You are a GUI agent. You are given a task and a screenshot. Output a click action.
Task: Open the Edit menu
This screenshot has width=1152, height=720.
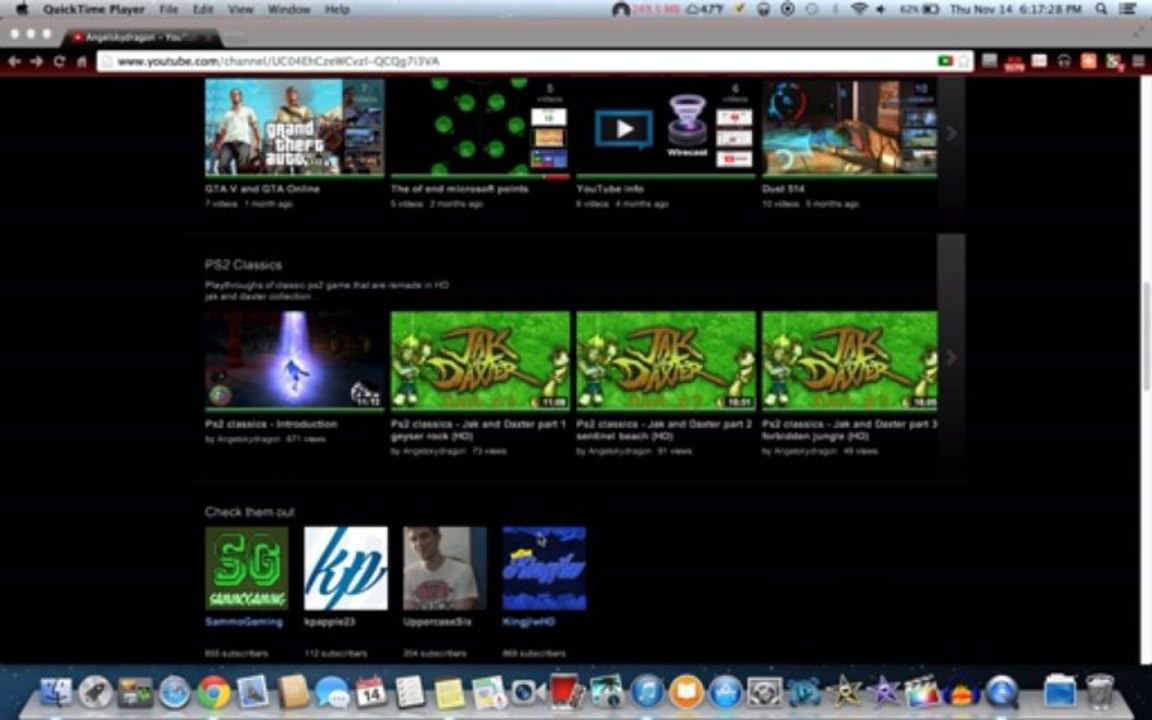[203, 10]
